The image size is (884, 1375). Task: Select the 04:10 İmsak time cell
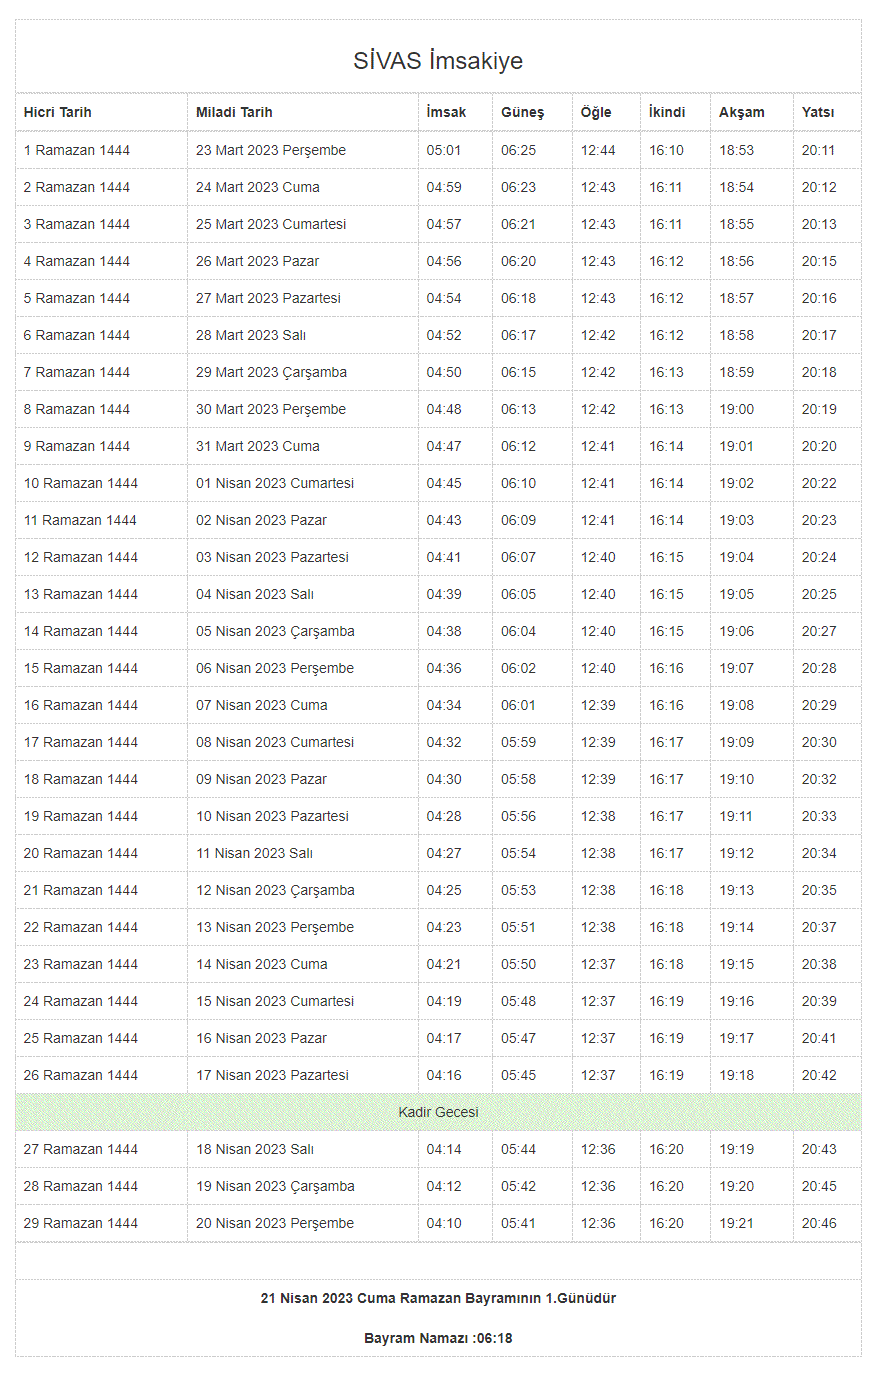[x=444, y=1223]
